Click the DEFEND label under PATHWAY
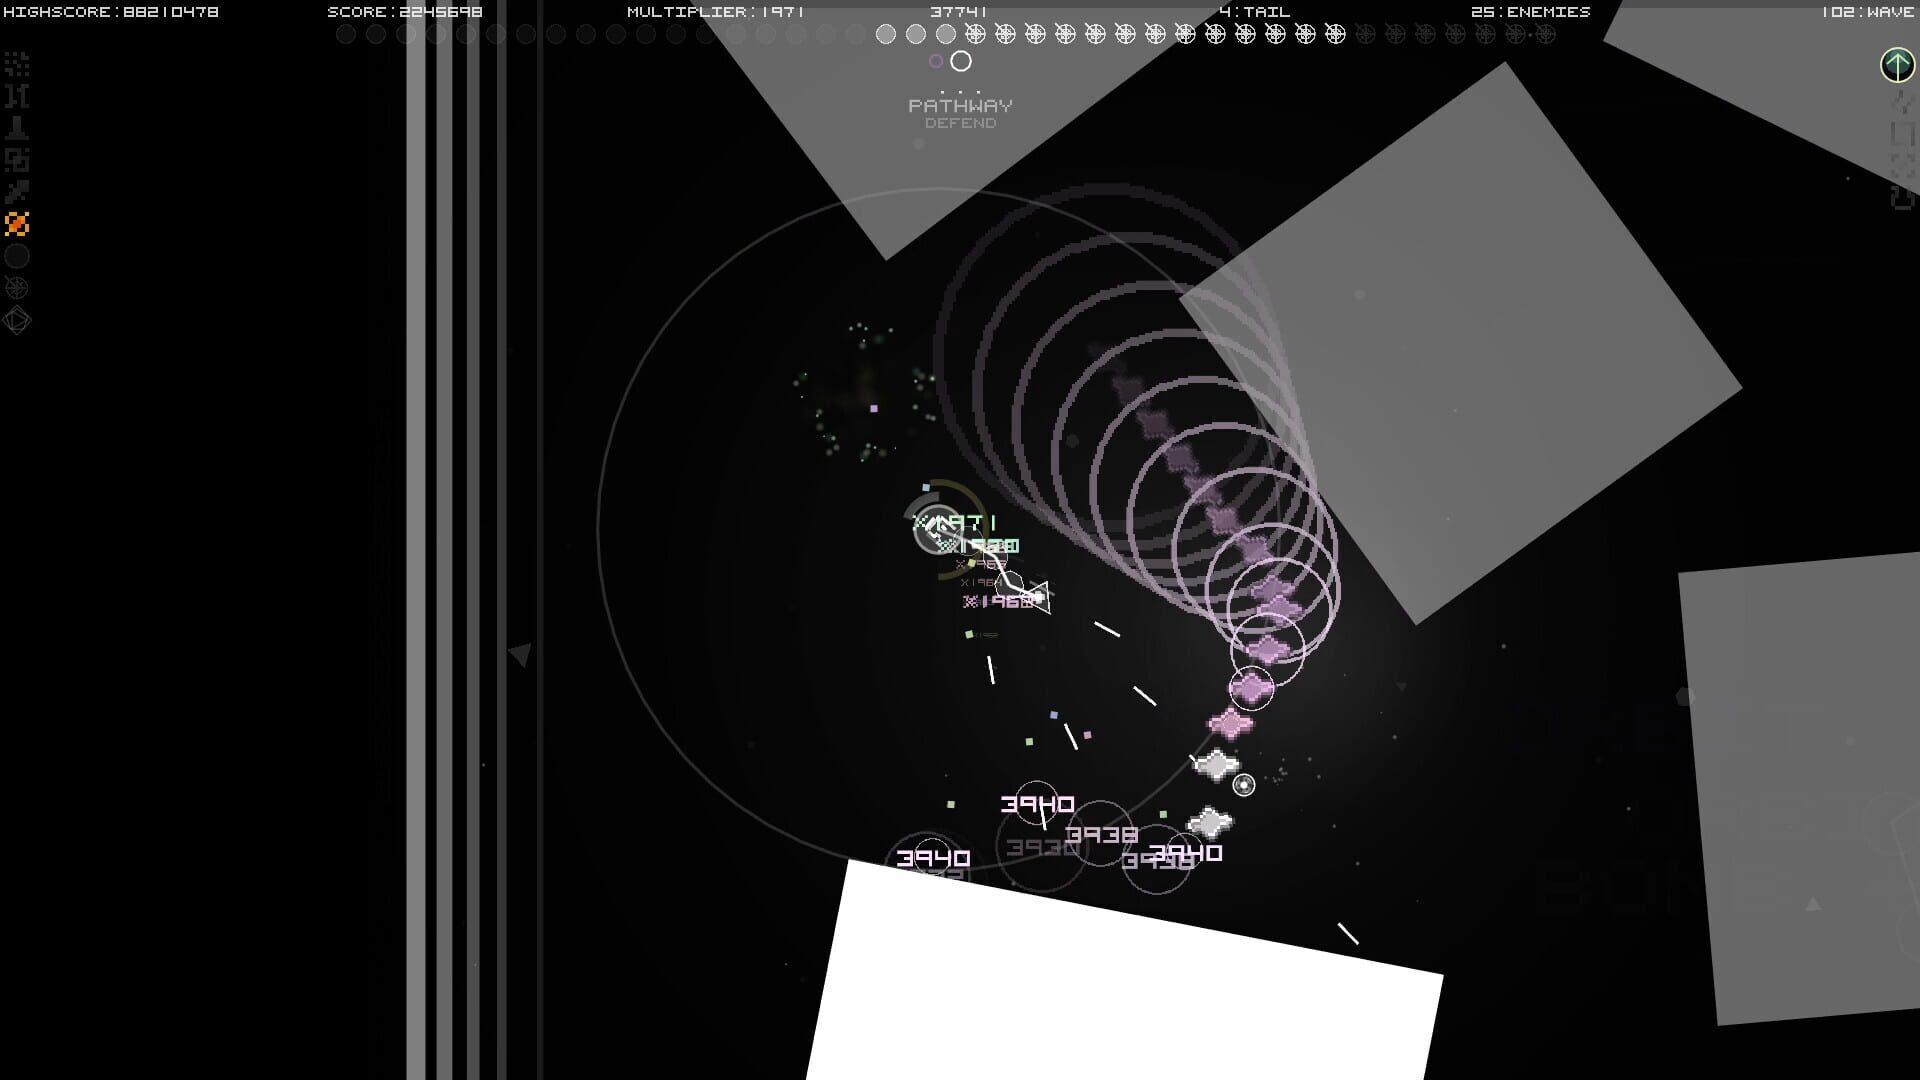The width and height of the screenshot is (1920, 1080). coord(960,122)
